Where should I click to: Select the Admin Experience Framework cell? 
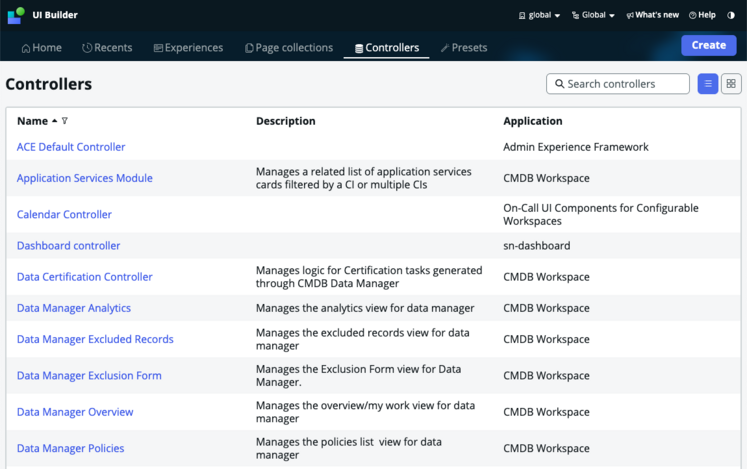coord(575,147)
